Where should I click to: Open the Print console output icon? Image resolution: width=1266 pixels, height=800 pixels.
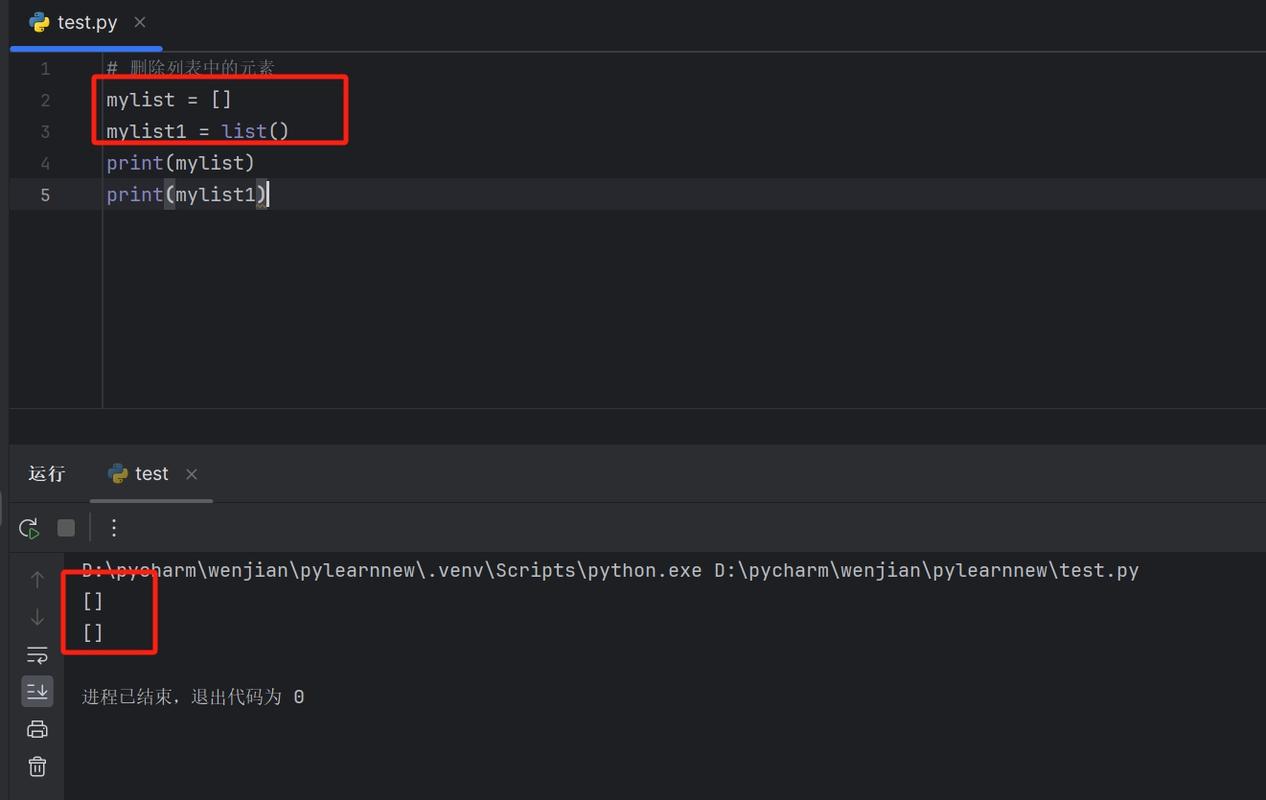37,728
